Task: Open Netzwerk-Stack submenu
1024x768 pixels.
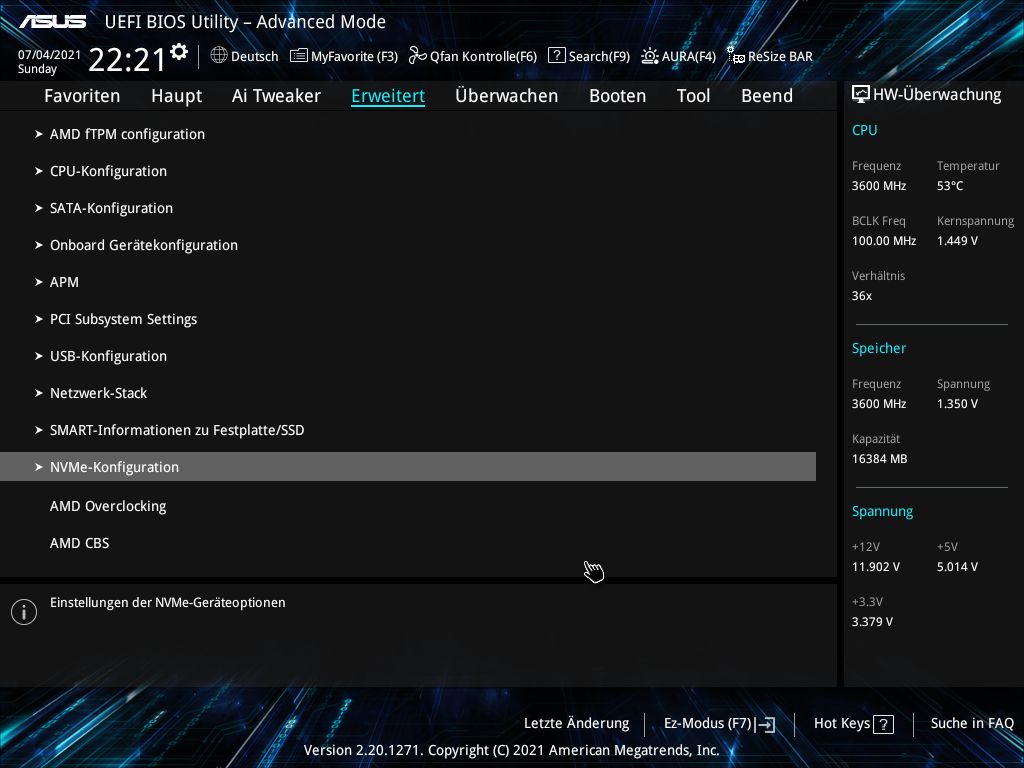Action: (99, 393)
